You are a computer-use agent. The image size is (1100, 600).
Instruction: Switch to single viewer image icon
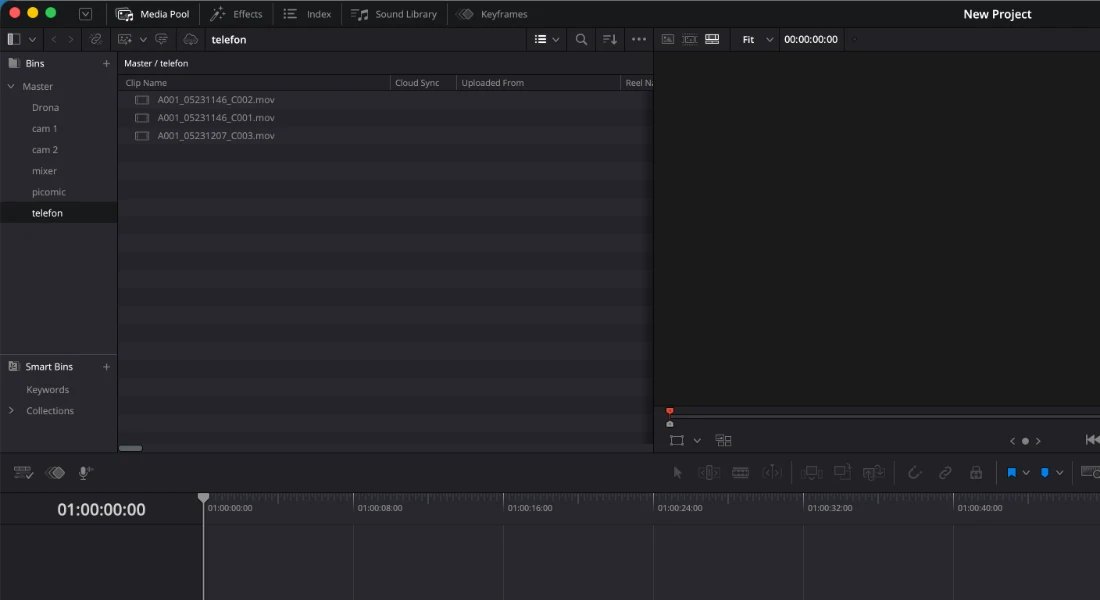tap(668, 39)
